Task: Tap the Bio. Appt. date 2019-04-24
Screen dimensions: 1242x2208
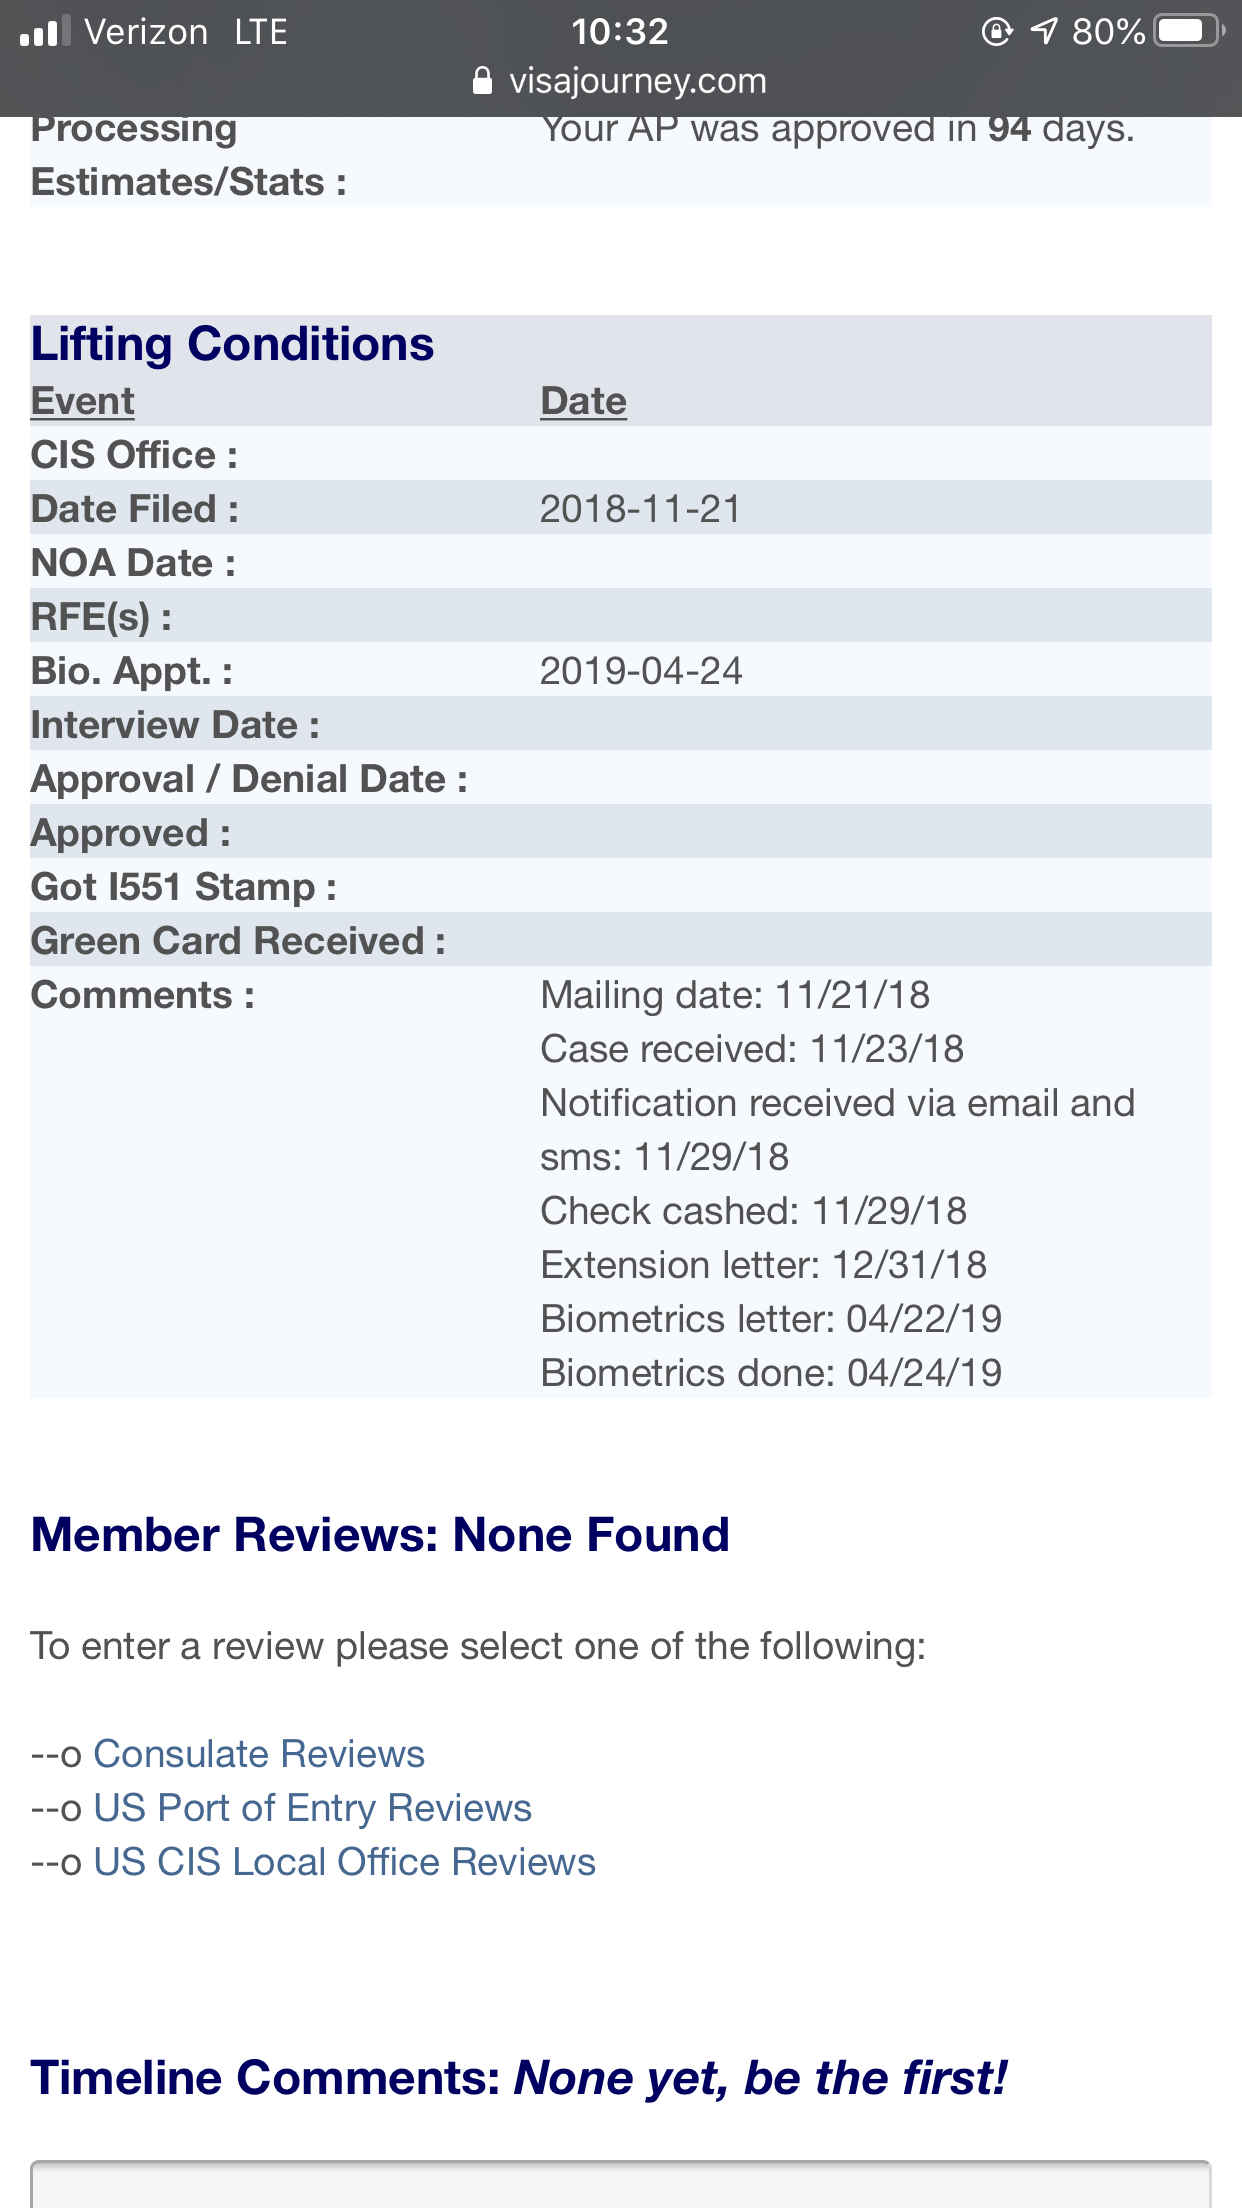Action: 641,670
